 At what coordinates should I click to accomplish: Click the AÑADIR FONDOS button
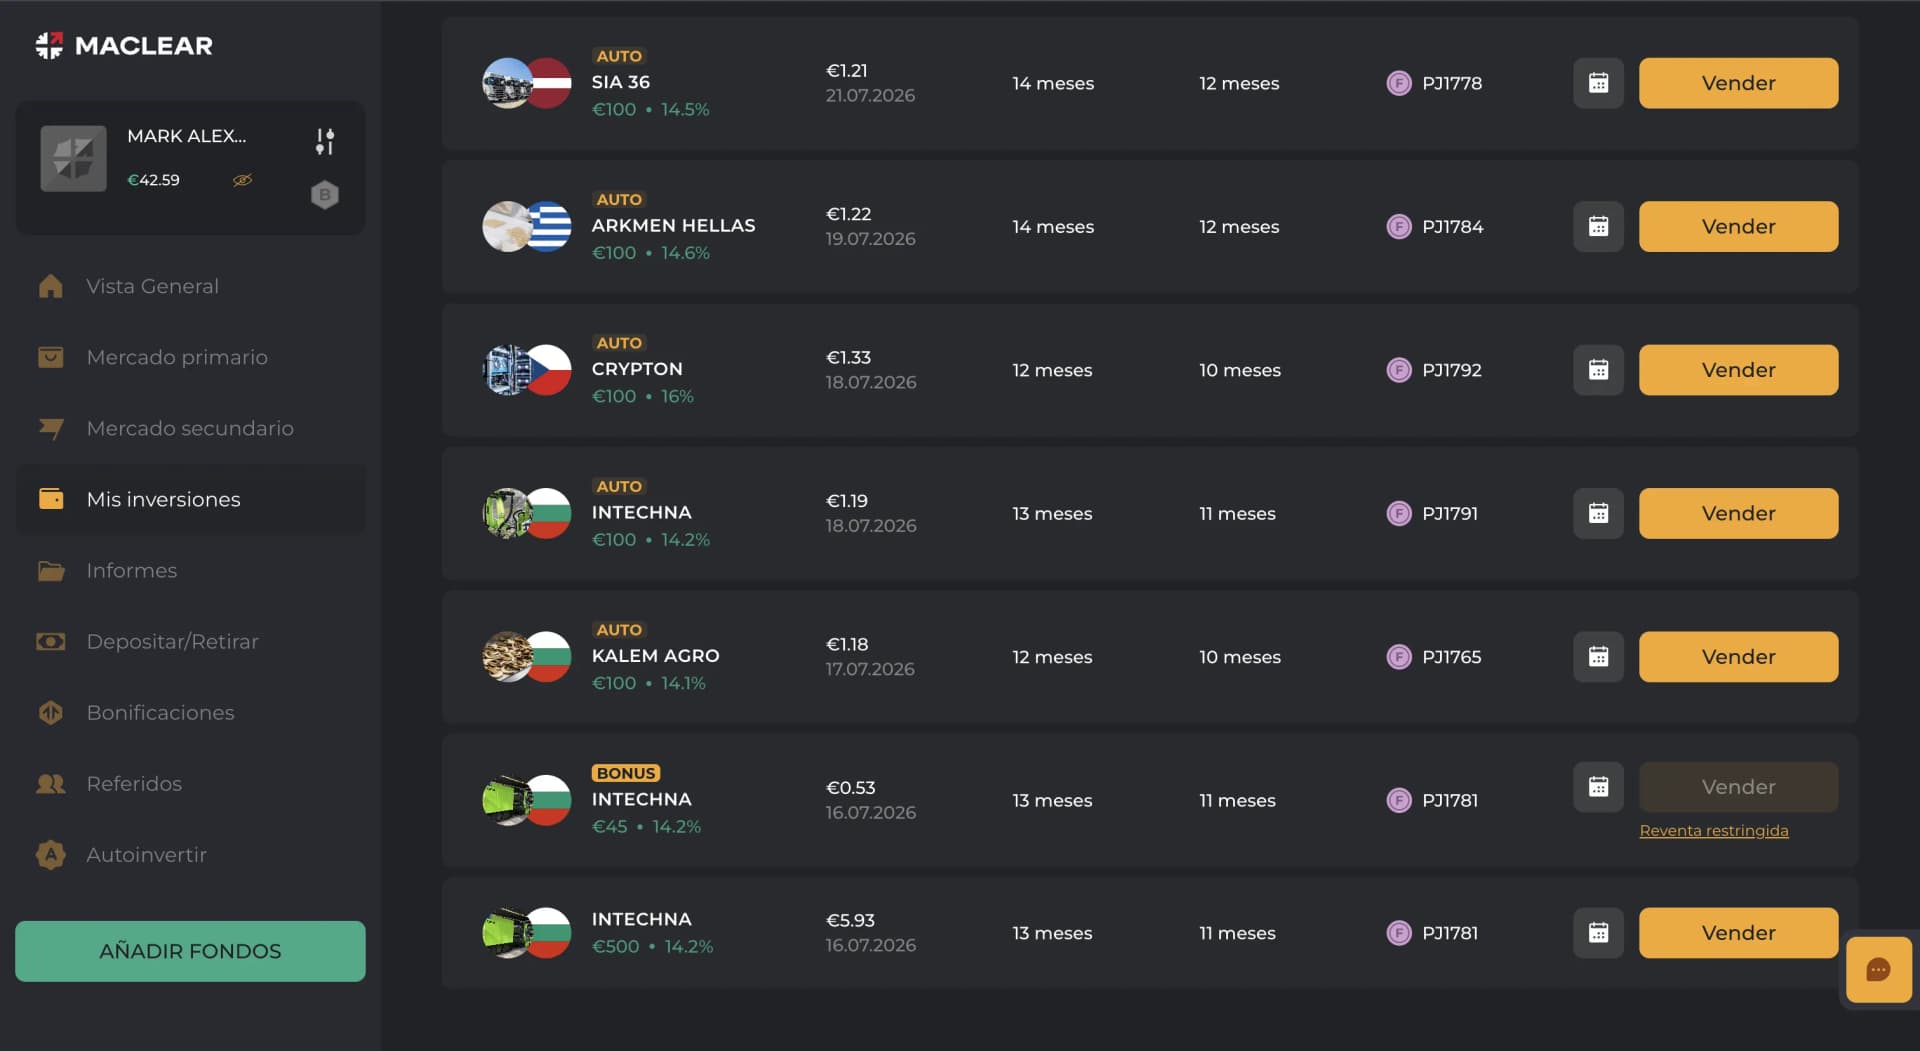190,951
